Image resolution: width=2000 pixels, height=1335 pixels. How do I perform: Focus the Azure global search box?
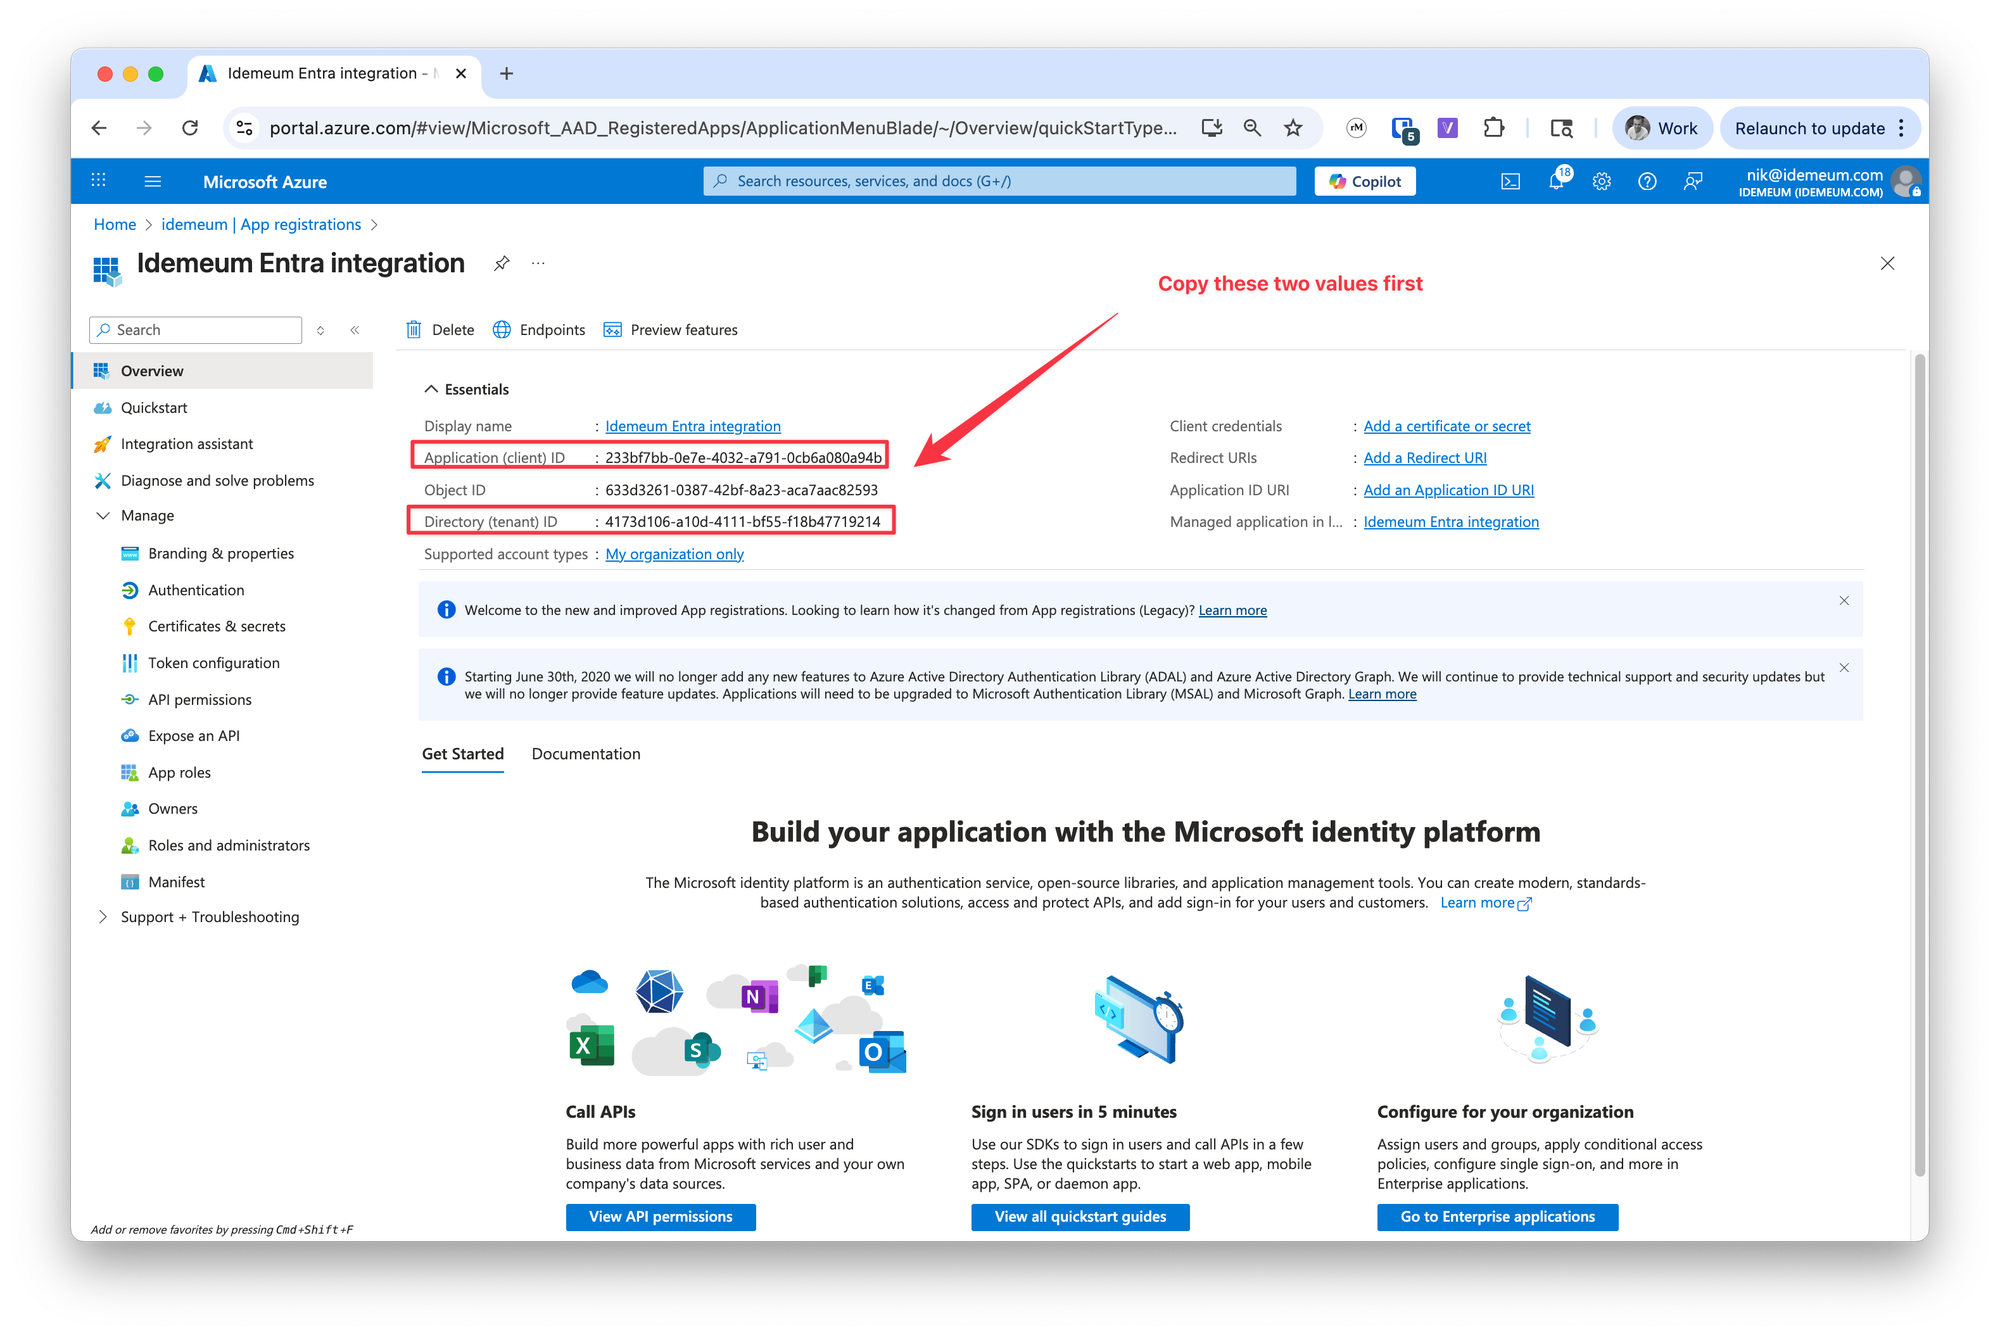point(1000,181)
